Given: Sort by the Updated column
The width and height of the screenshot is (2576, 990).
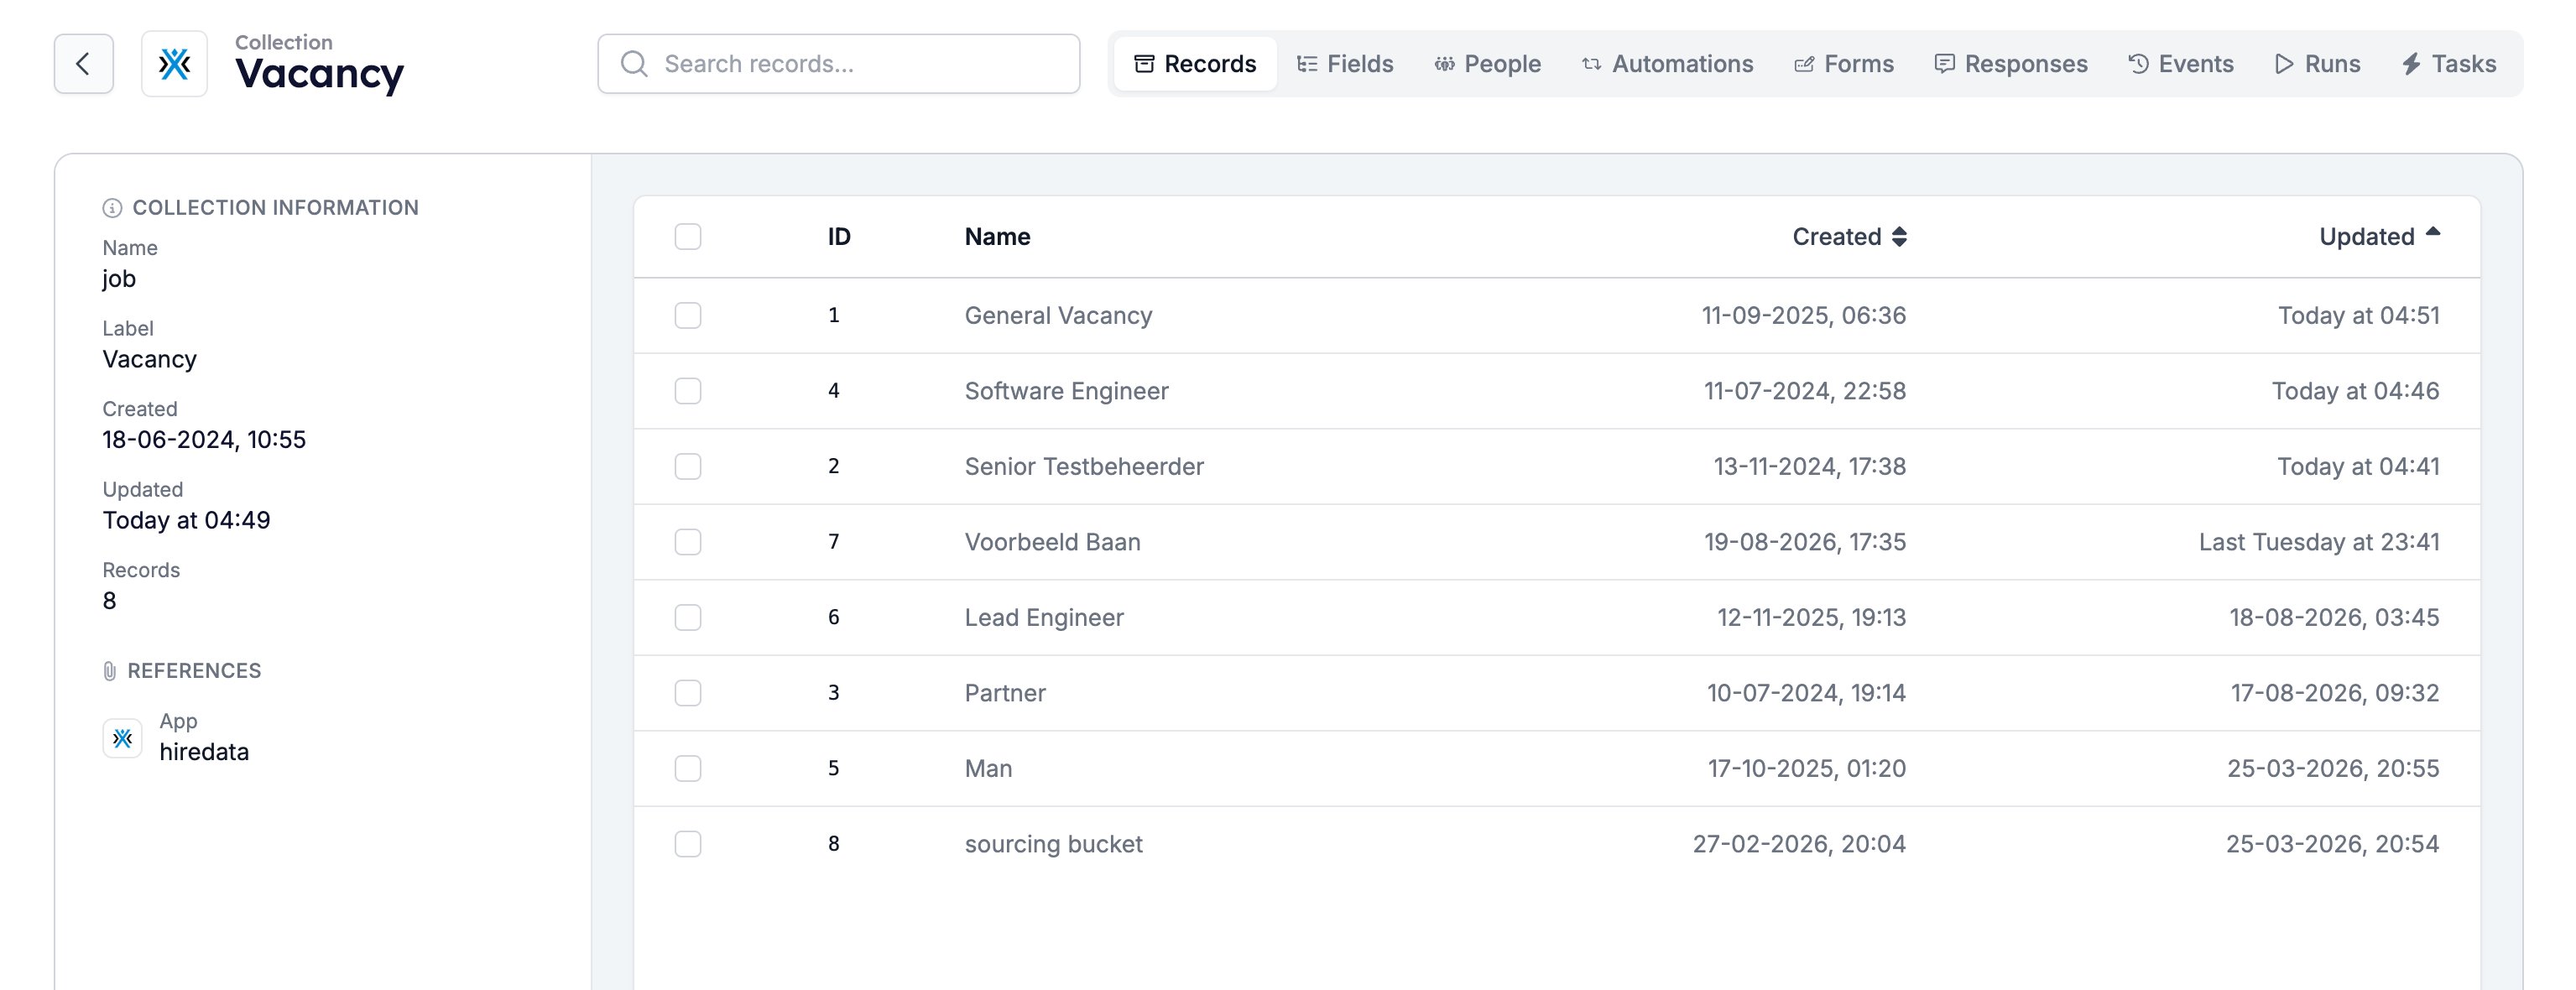Looking at the screenshot, I should pyautogui.click(x=2379, y=237).
